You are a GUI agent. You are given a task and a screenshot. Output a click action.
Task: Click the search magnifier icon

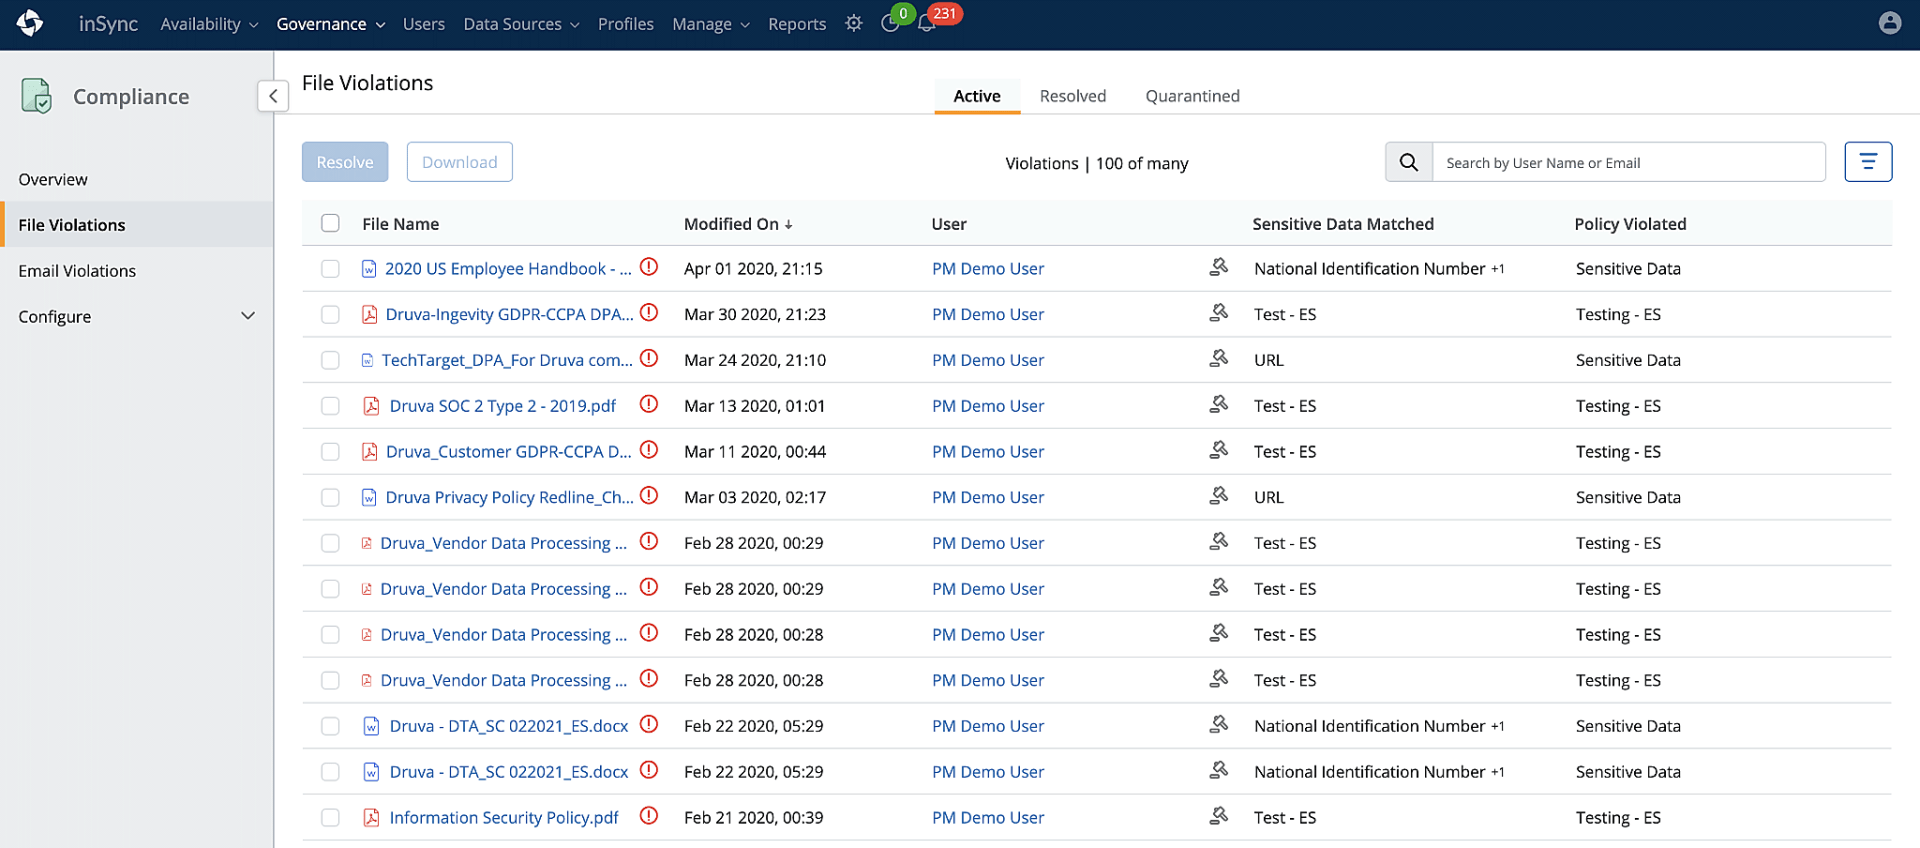(1408, 162)
